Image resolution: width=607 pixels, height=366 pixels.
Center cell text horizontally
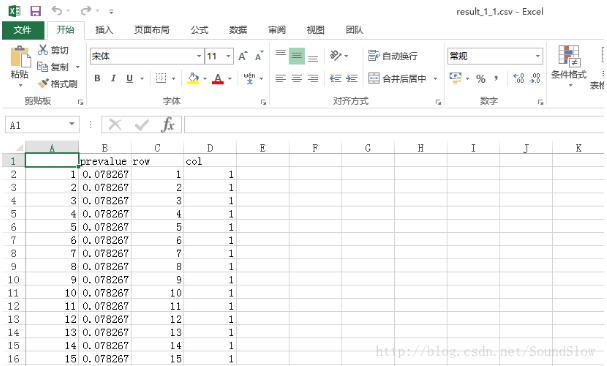tap(297, 79)
